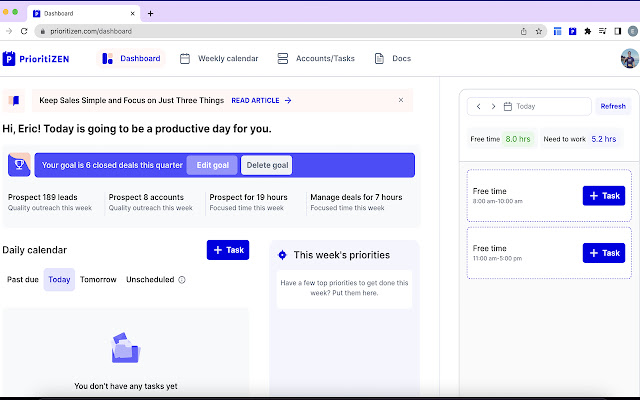
Task: Click the Free time 8.0 hrs badge
Action: tap(502, 139)
